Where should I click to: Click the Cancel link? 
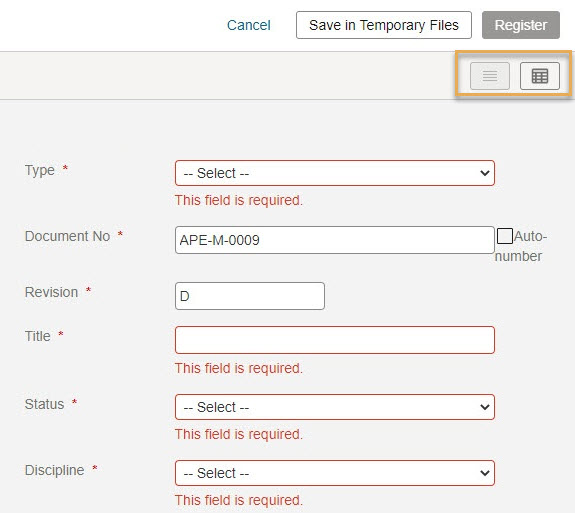coord(249,25)
